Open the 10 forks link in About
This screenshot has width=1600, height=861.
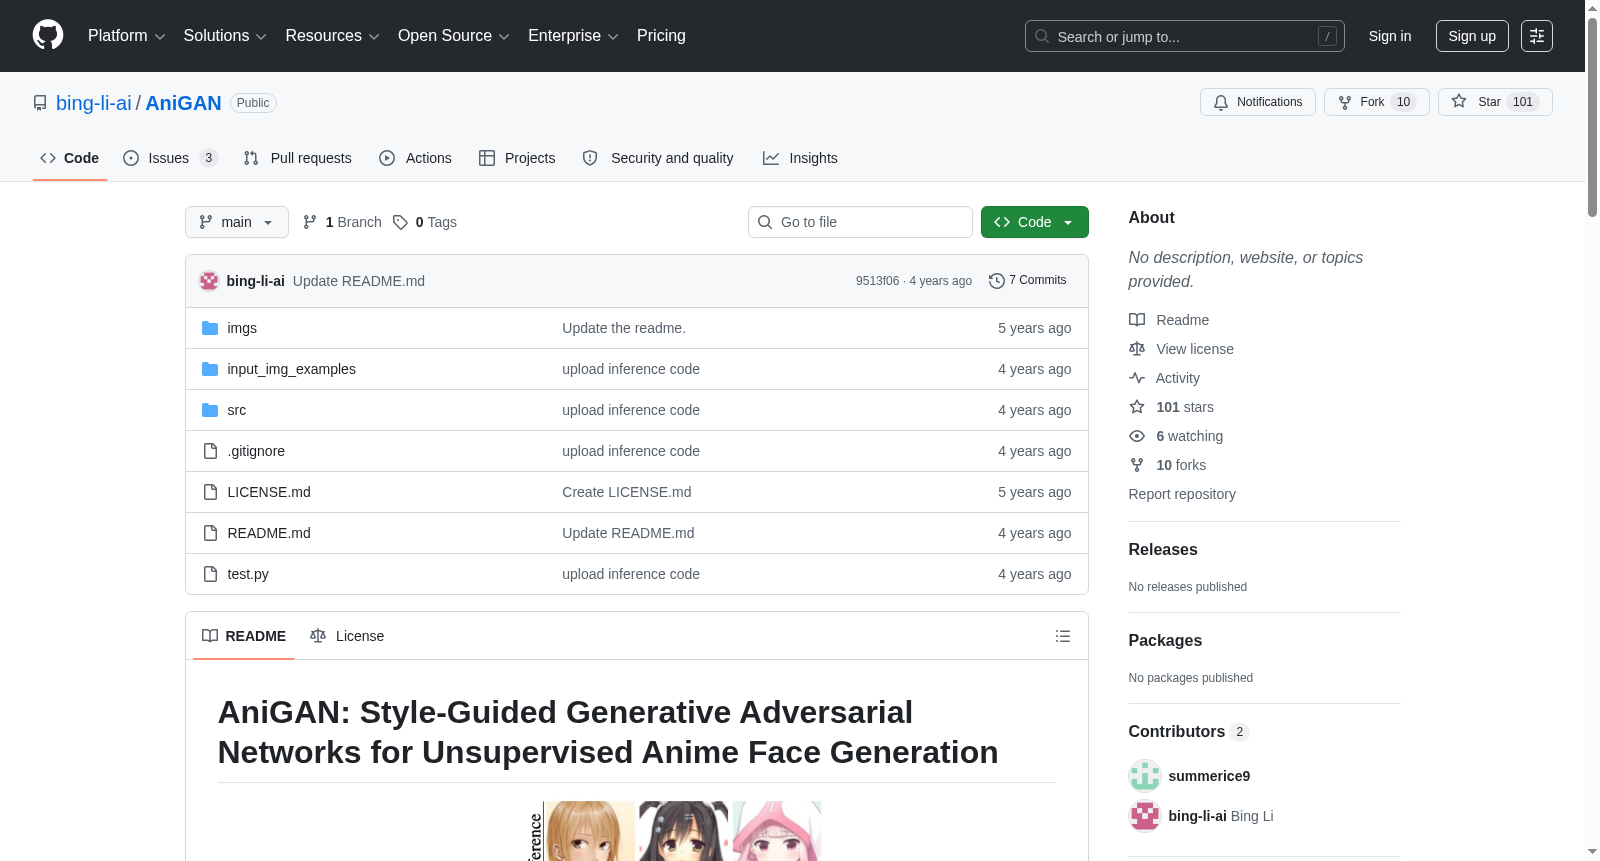[1181, 465]
